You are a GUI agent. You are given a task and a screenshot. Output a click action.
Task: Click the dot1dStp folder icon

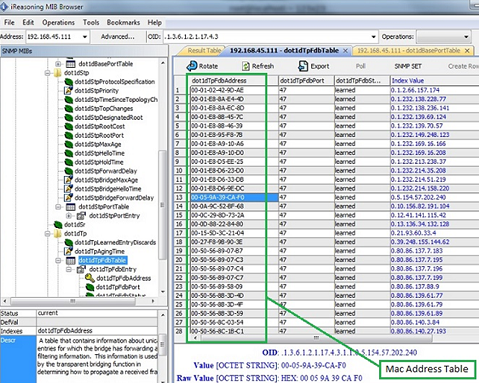(58, 73)
